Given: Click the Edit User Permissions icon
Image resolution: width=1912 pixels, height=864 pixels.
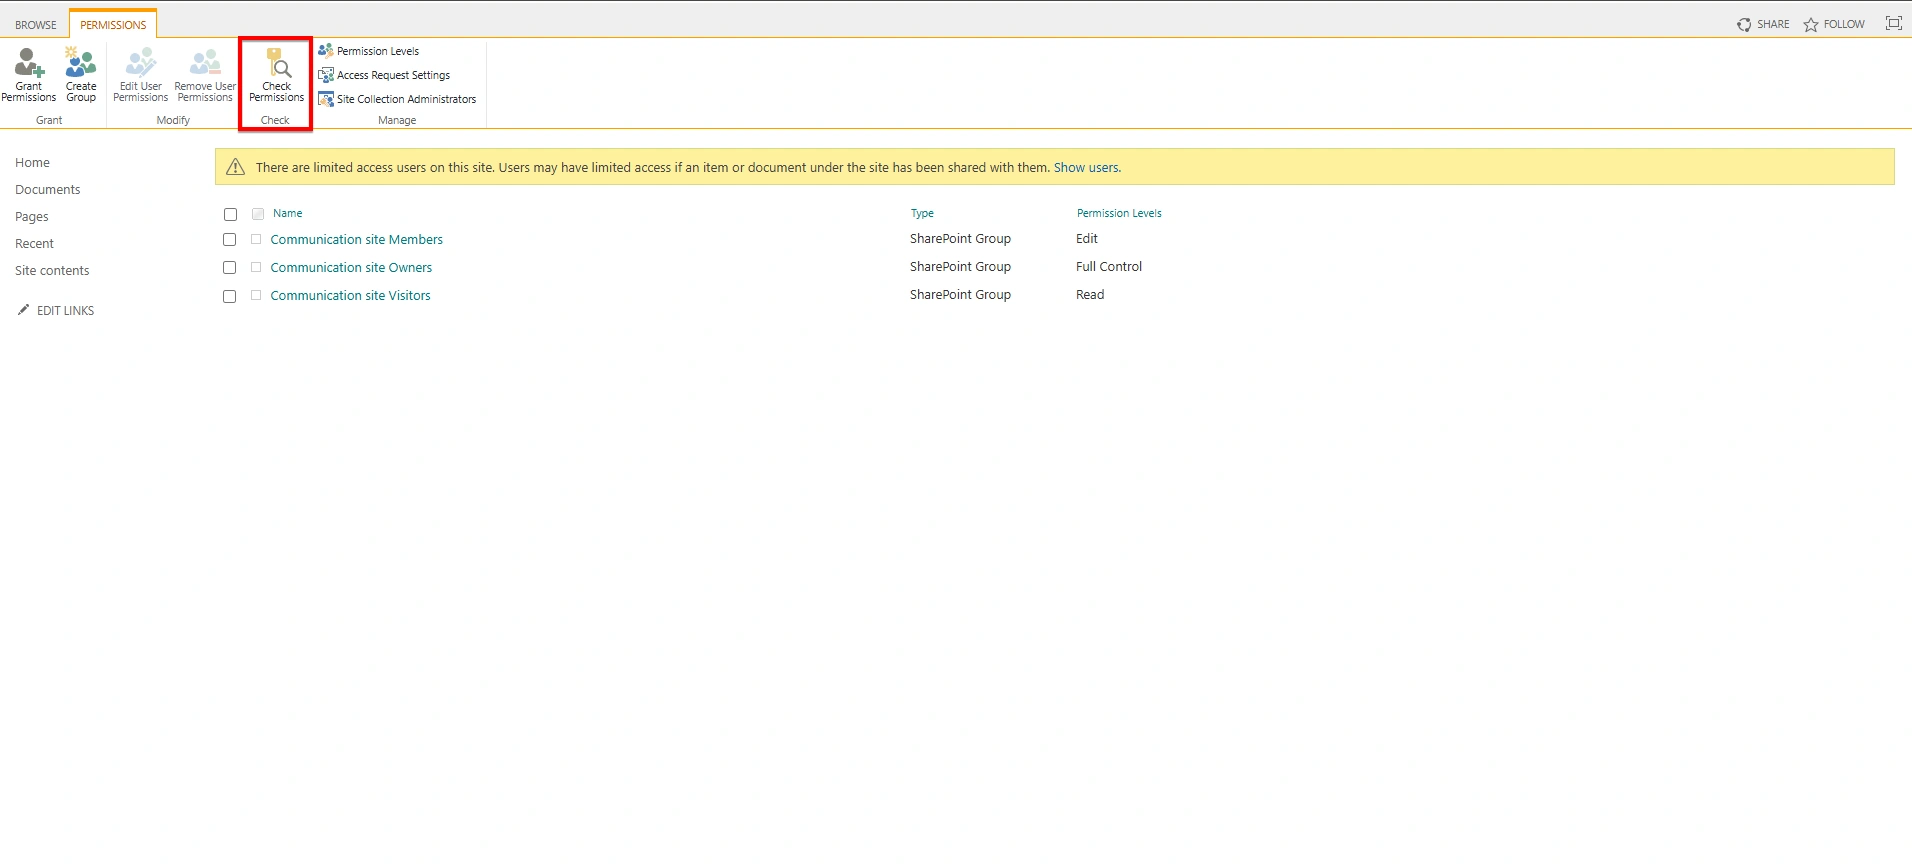Looking at the screenshot, I should click(x=140, y=62).
